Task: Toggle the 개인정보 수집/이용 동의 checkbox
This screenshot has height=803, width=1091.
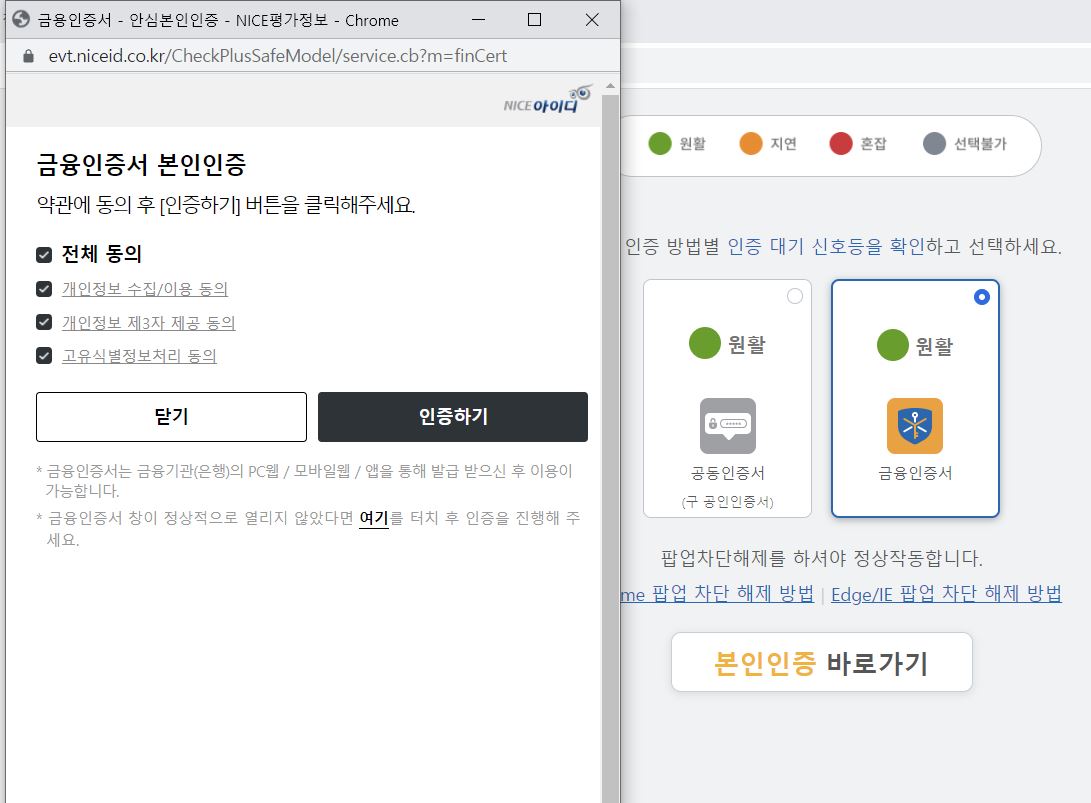Action: (44, 289)
